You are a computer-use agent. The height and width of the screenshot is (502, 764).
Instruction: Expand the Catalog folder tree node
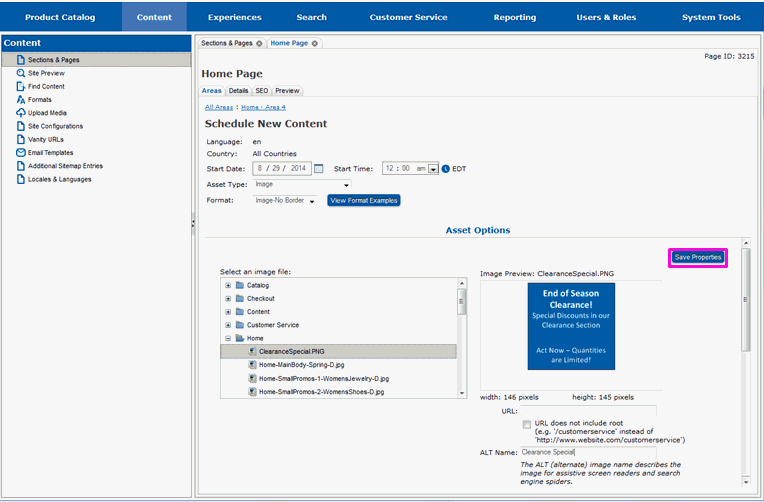[x=228, y=285]
